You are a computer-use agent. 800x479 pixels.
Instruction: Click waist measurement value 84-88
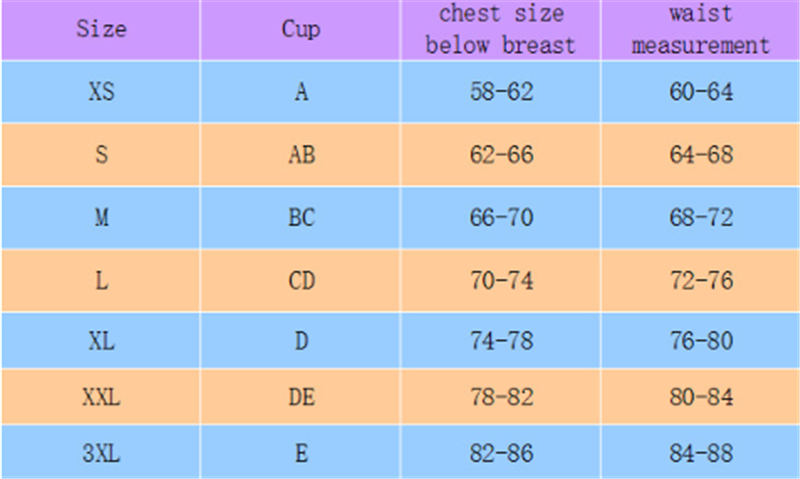701,453
